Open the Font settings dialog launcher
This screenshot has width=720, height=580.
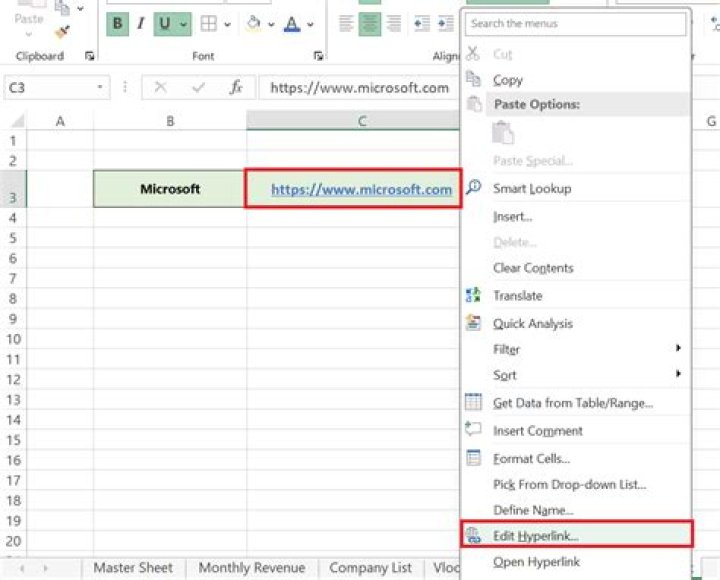(x=318, y=56)
